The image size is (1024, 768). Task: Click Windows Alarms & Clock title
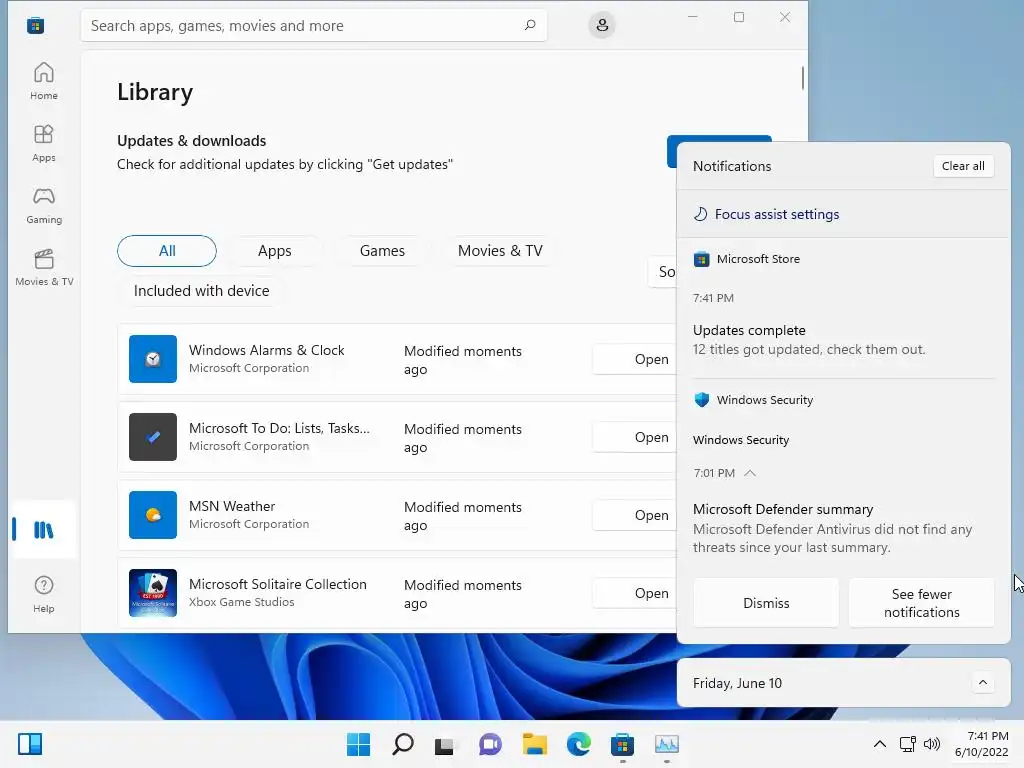266,350
